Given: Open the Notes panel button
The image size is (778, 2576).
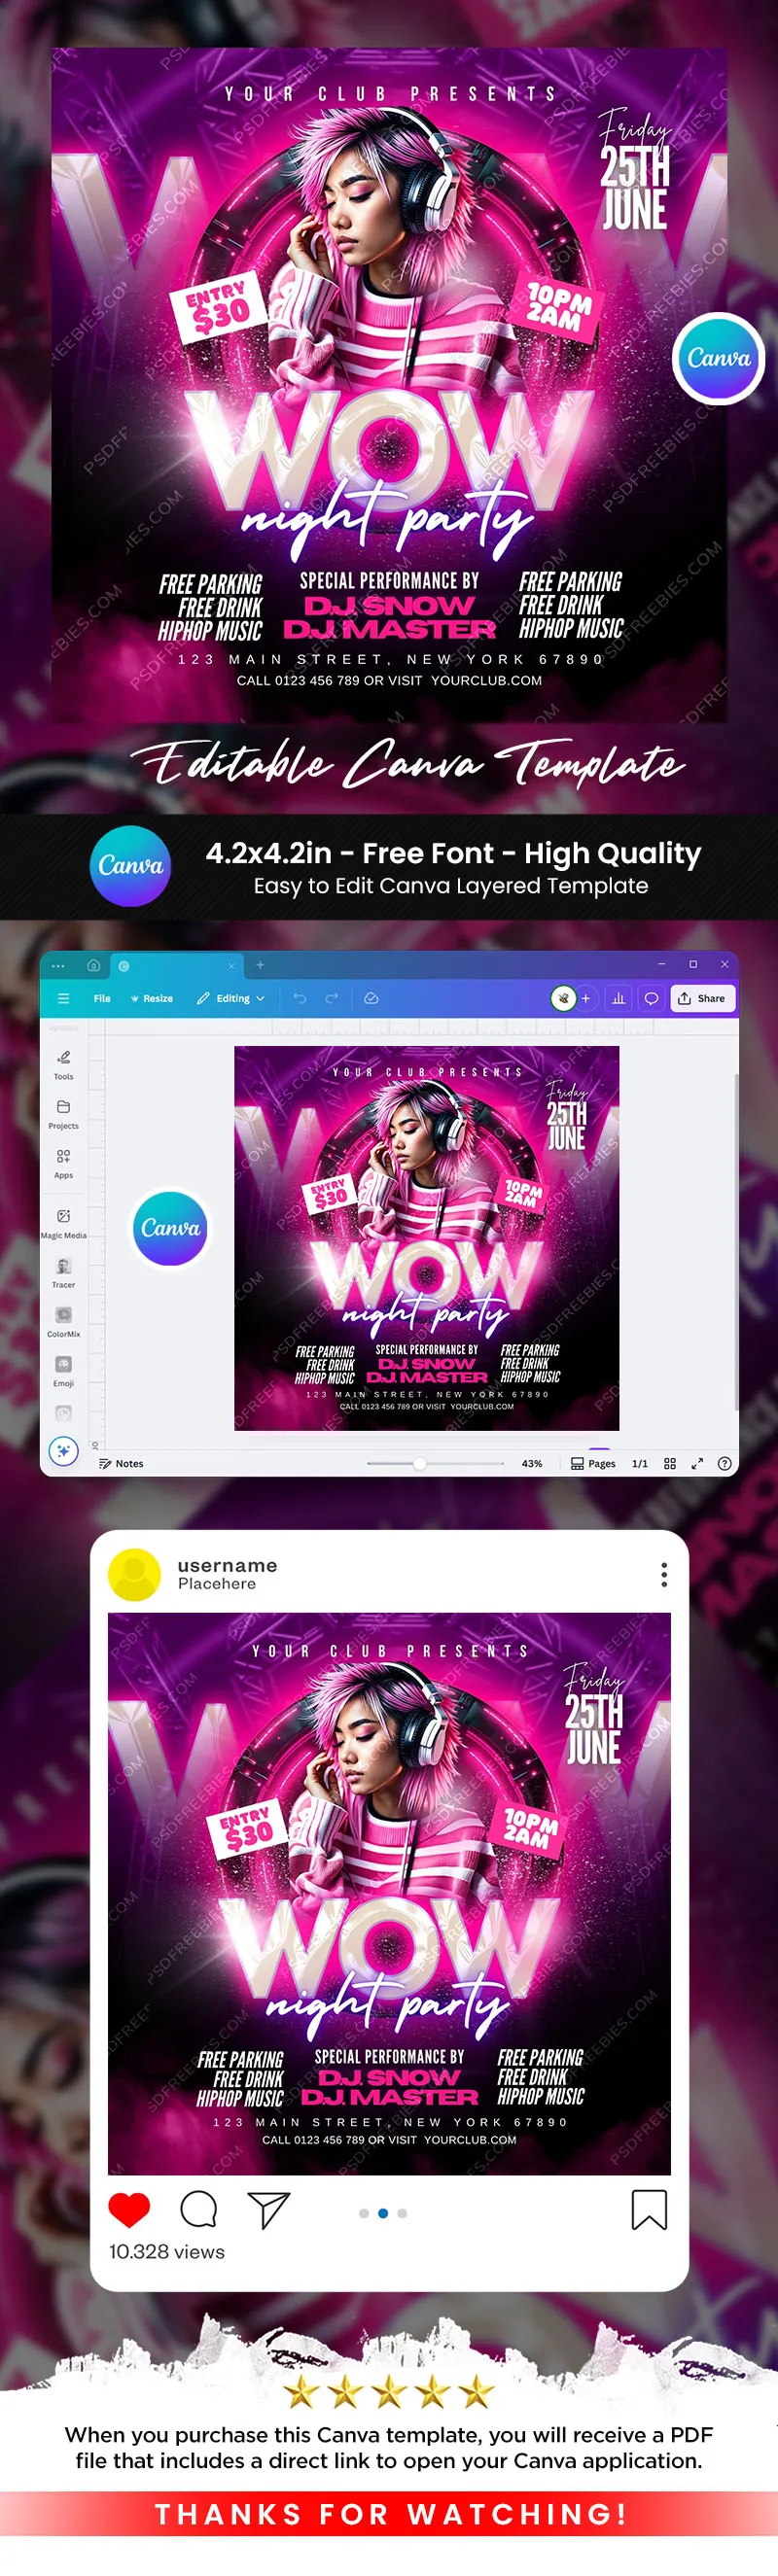Looking at the screenshot, I should (121, 1463).
